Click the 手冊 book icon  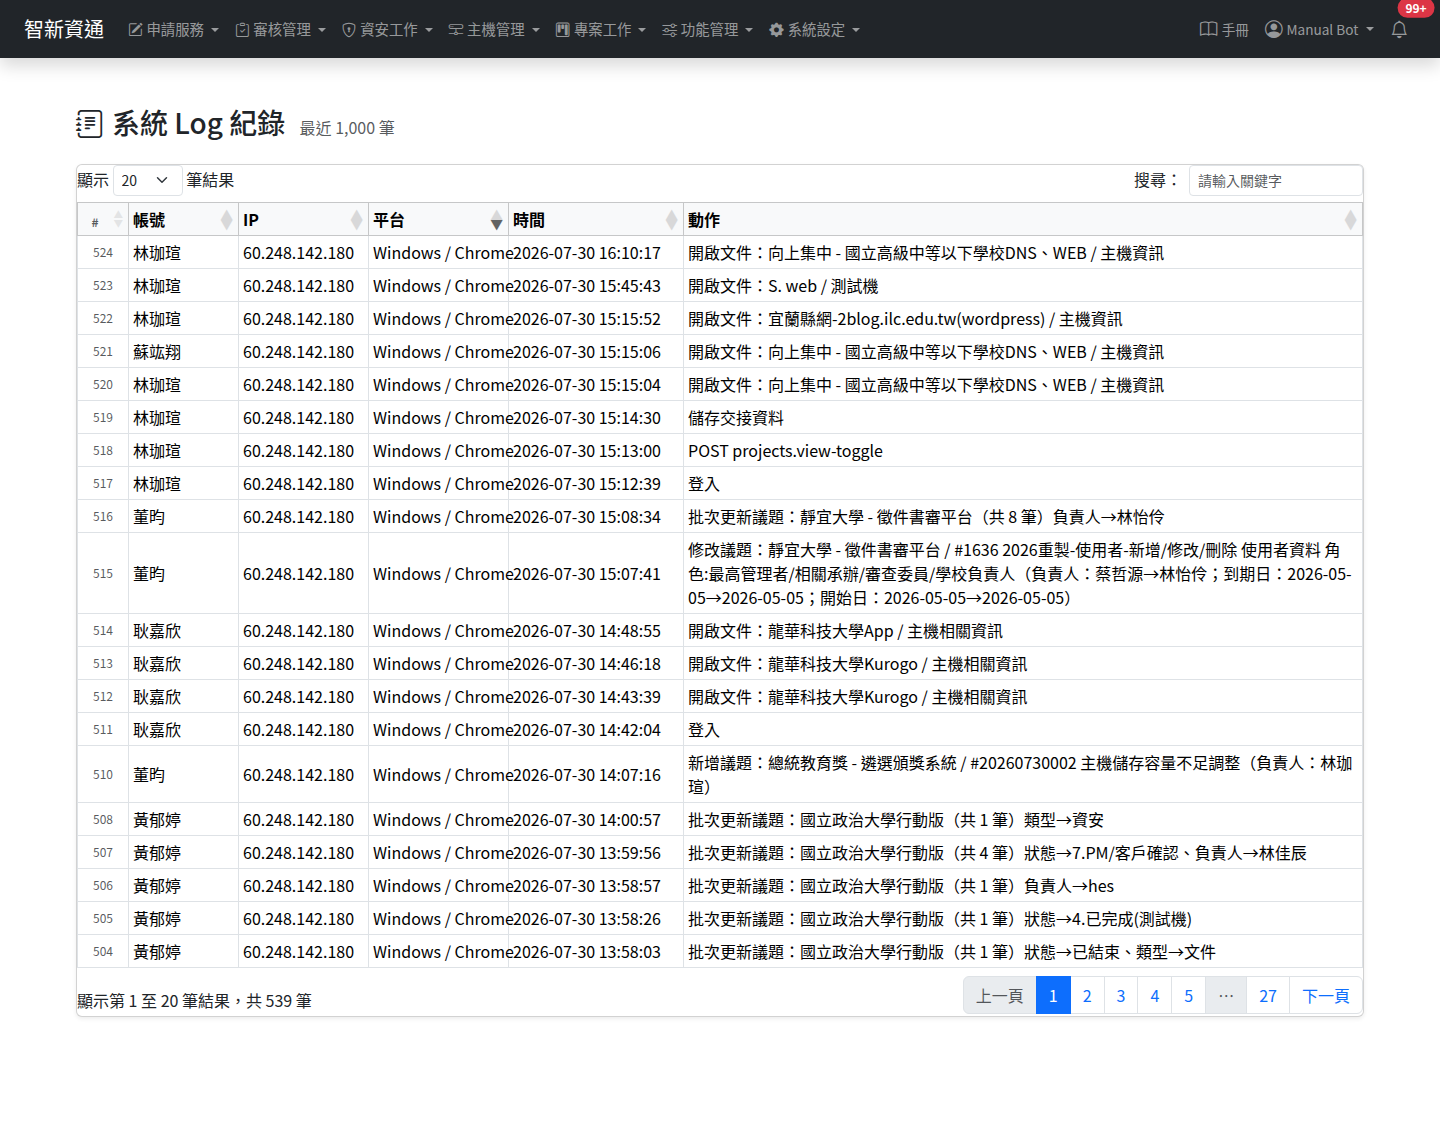(1208, 30)
